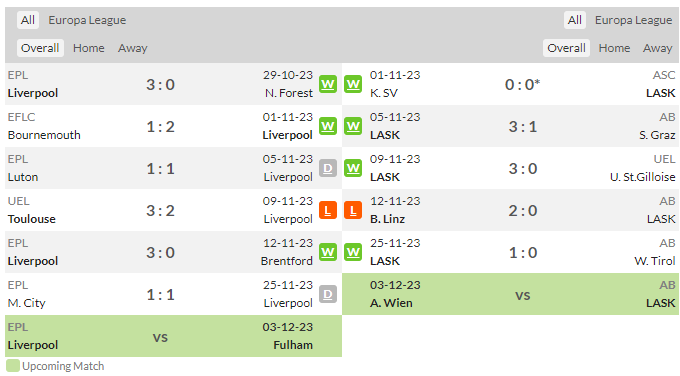
Task: Switch right panel to Home matches
Action: [614, 48]
